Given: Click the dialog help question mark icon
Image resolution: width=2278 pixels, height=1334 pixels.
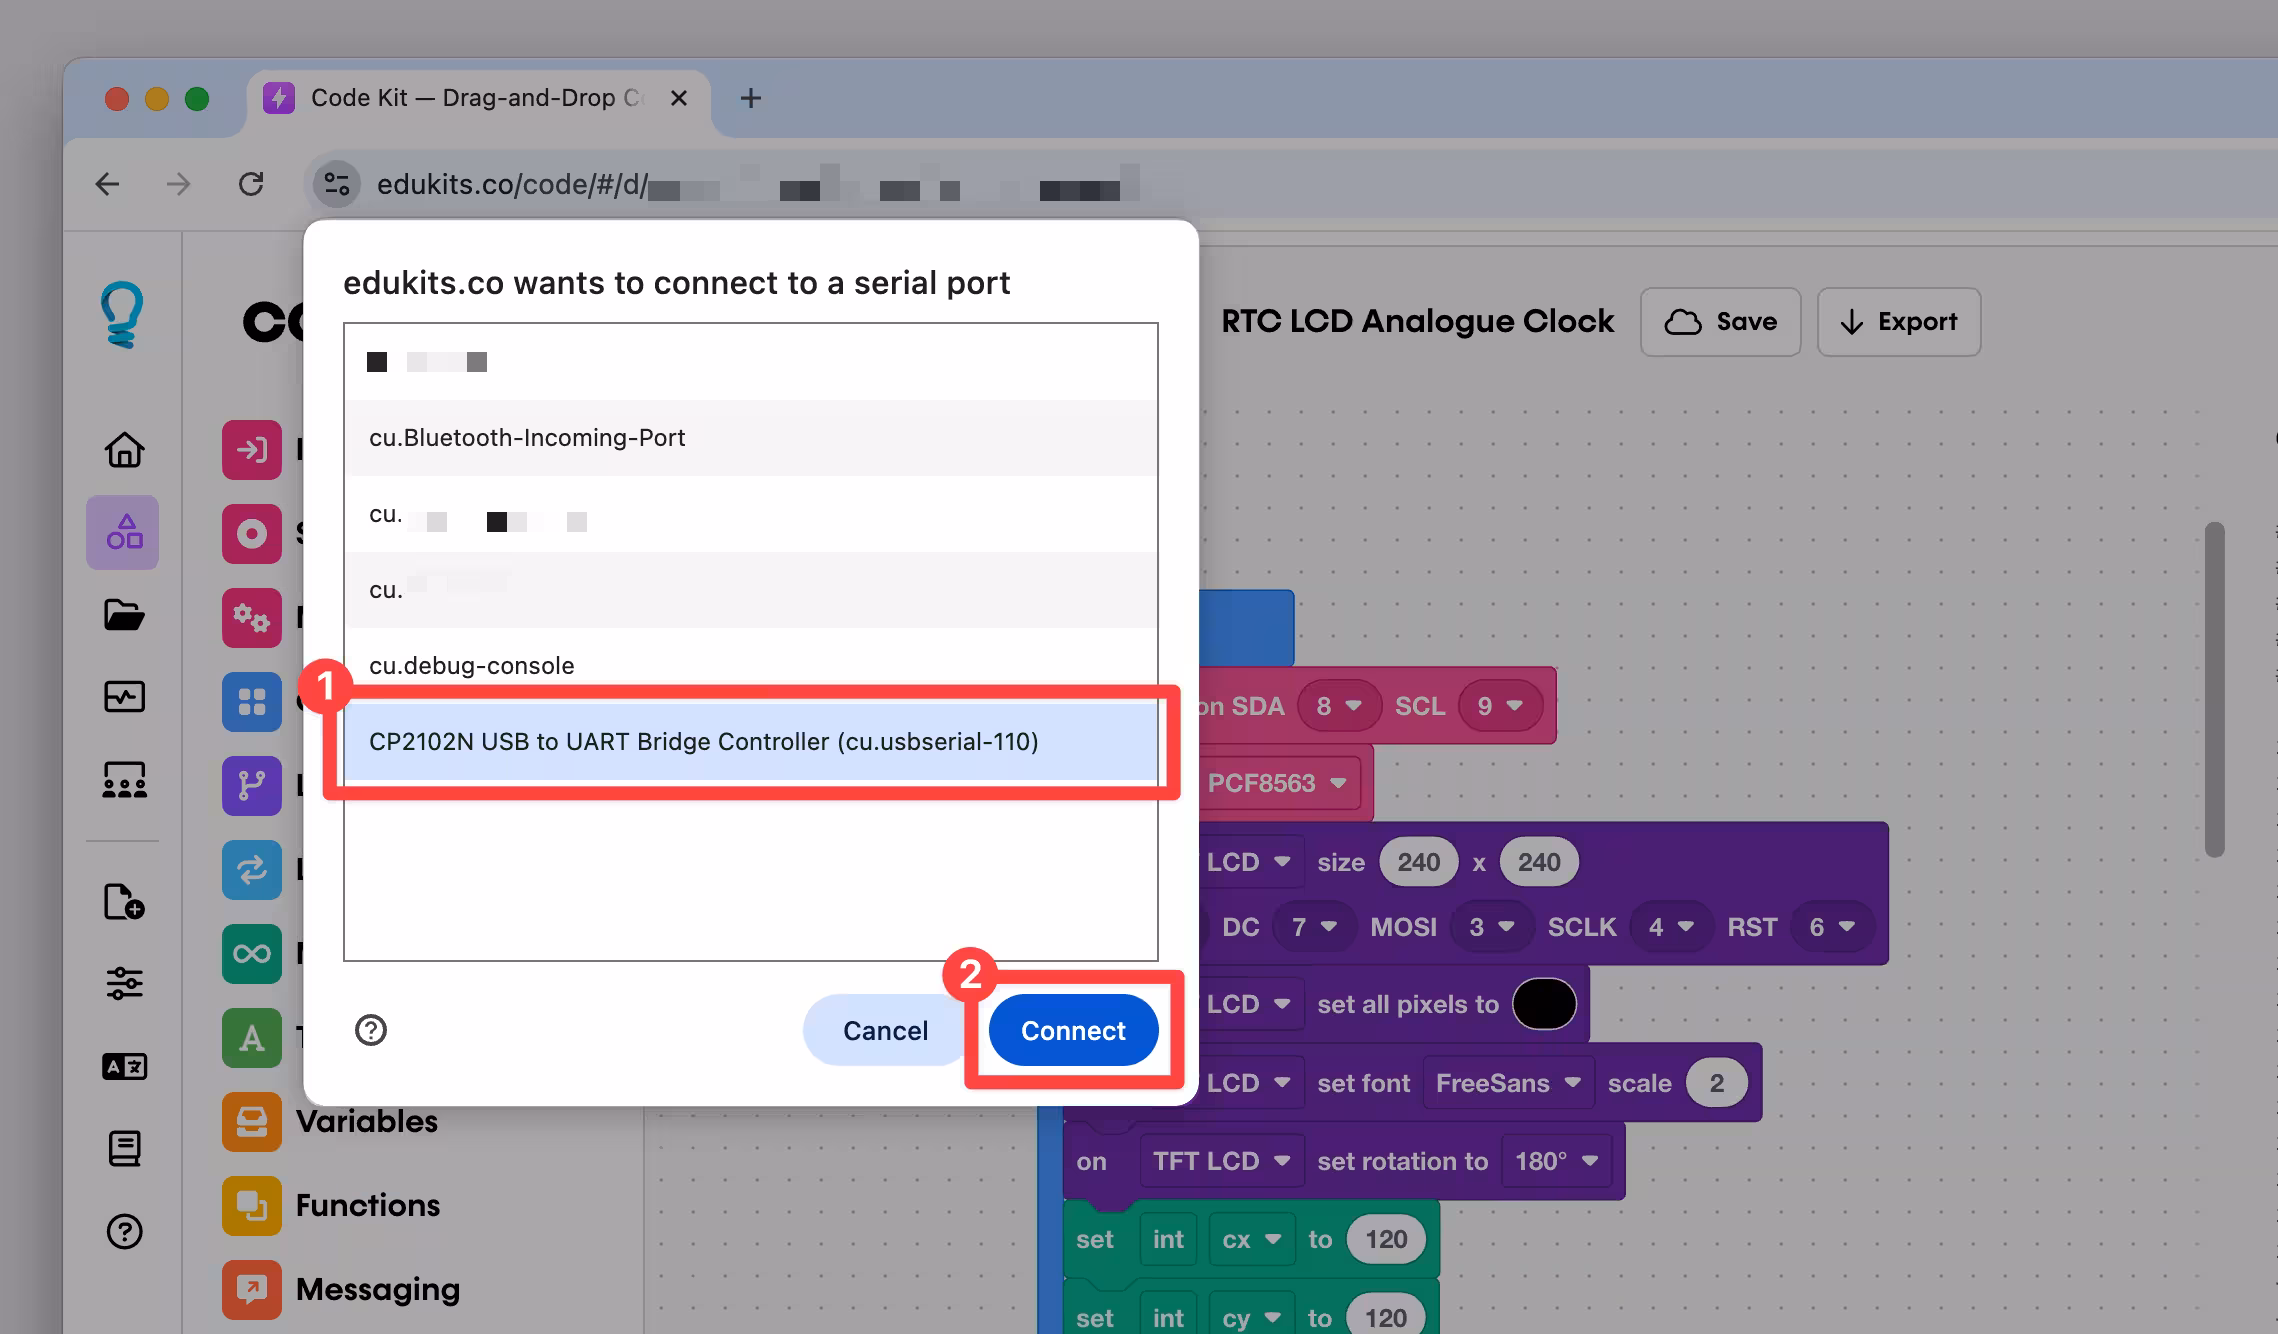Looking at the screenshot, I should (x=371, y=1030).
